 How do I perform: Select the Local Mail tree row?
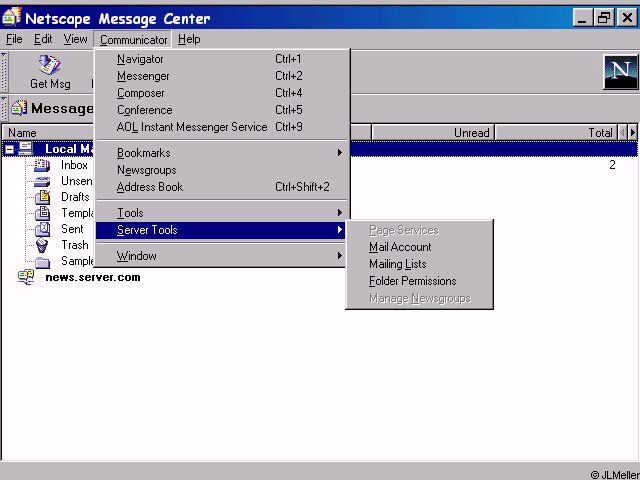[x=320, y=149]
